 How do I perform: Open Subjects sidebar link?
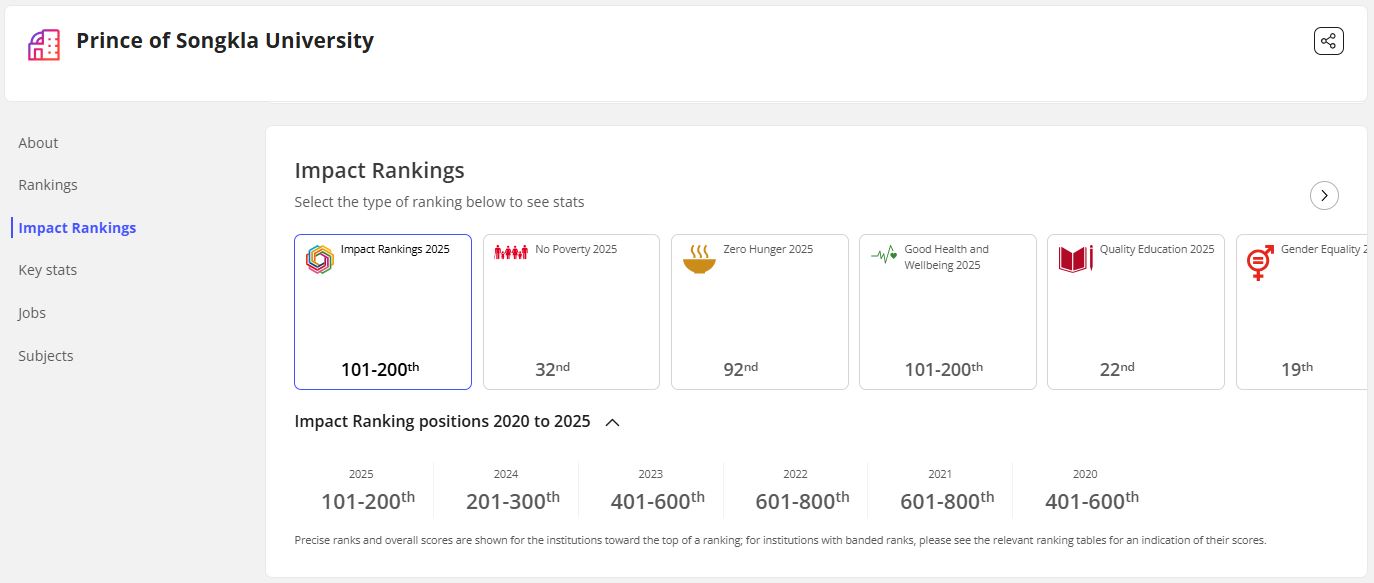(46, 356)
